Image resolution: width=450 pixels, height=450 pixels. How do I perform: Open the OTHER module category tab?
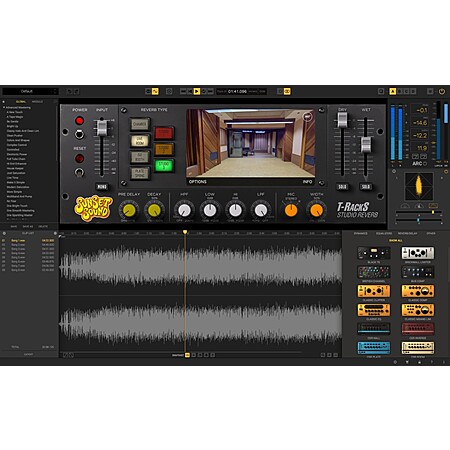tap(431, 233)
